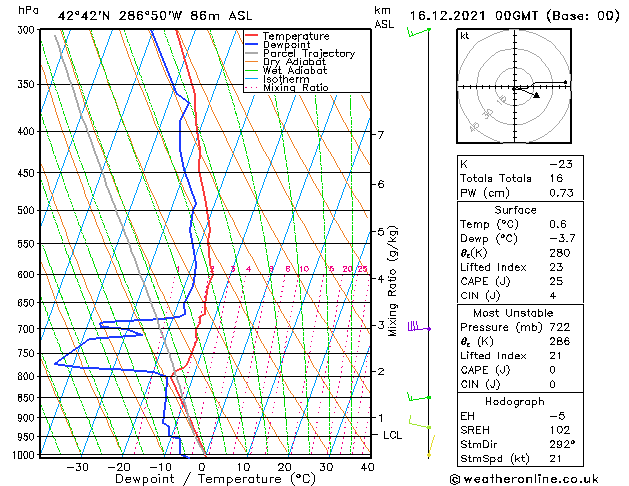This screenshot has width=629, height=486.
Task: Select the 'Wet Adiabat' legend label
Action: (295, 71)
